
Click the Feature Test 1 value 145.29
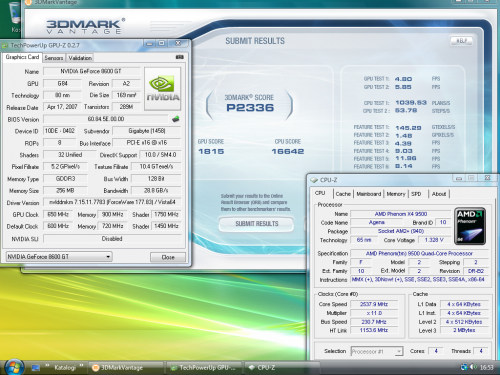(408, 128)
